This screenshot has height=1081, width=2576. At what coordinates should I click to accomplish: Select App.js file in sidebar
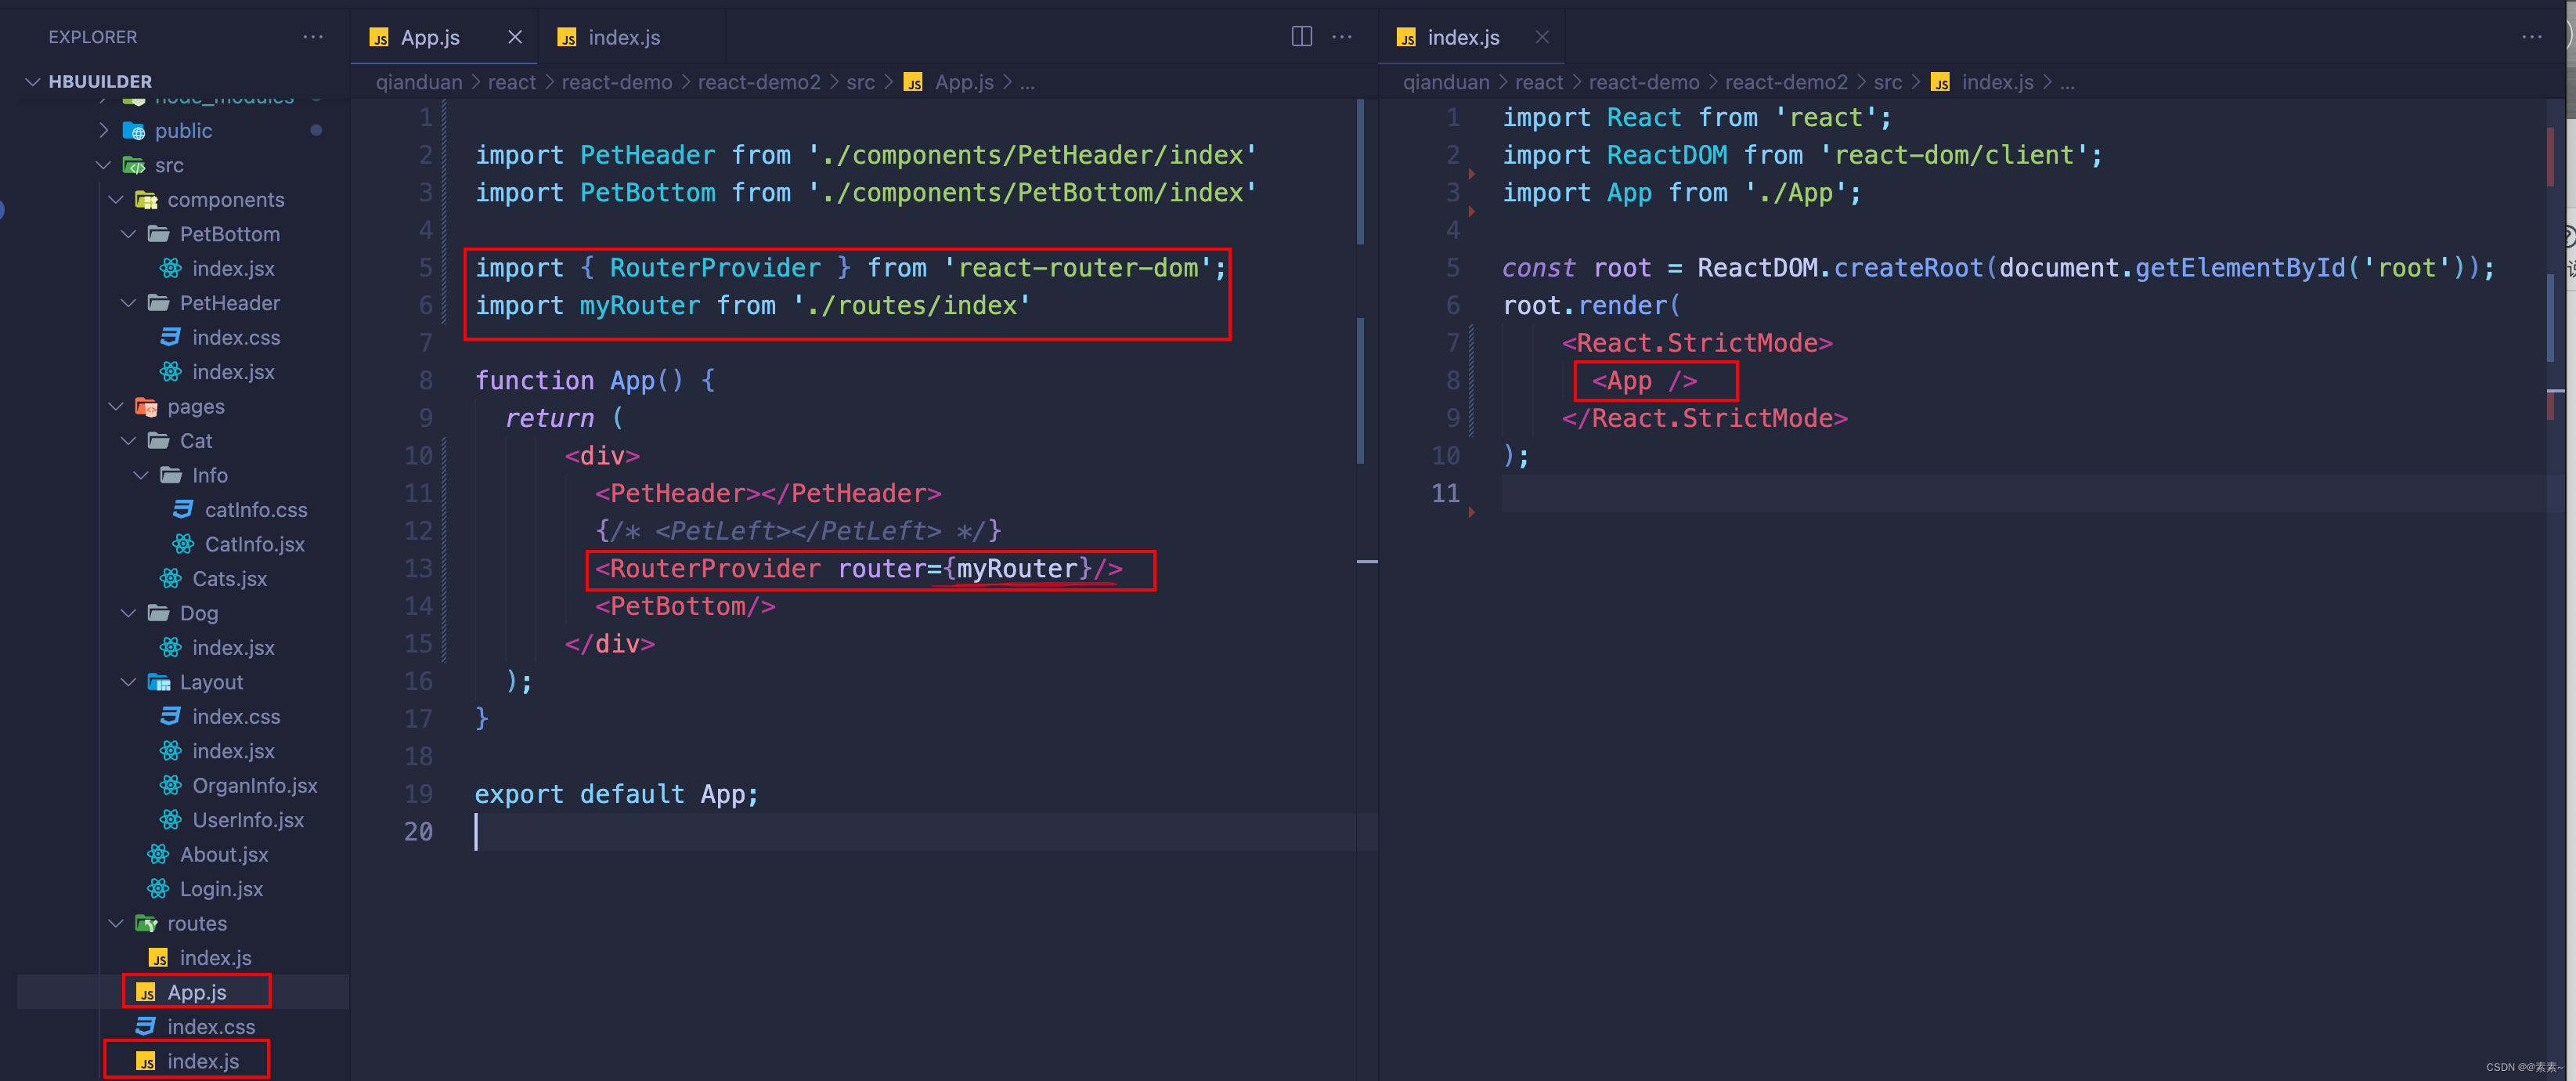[196, 991]
